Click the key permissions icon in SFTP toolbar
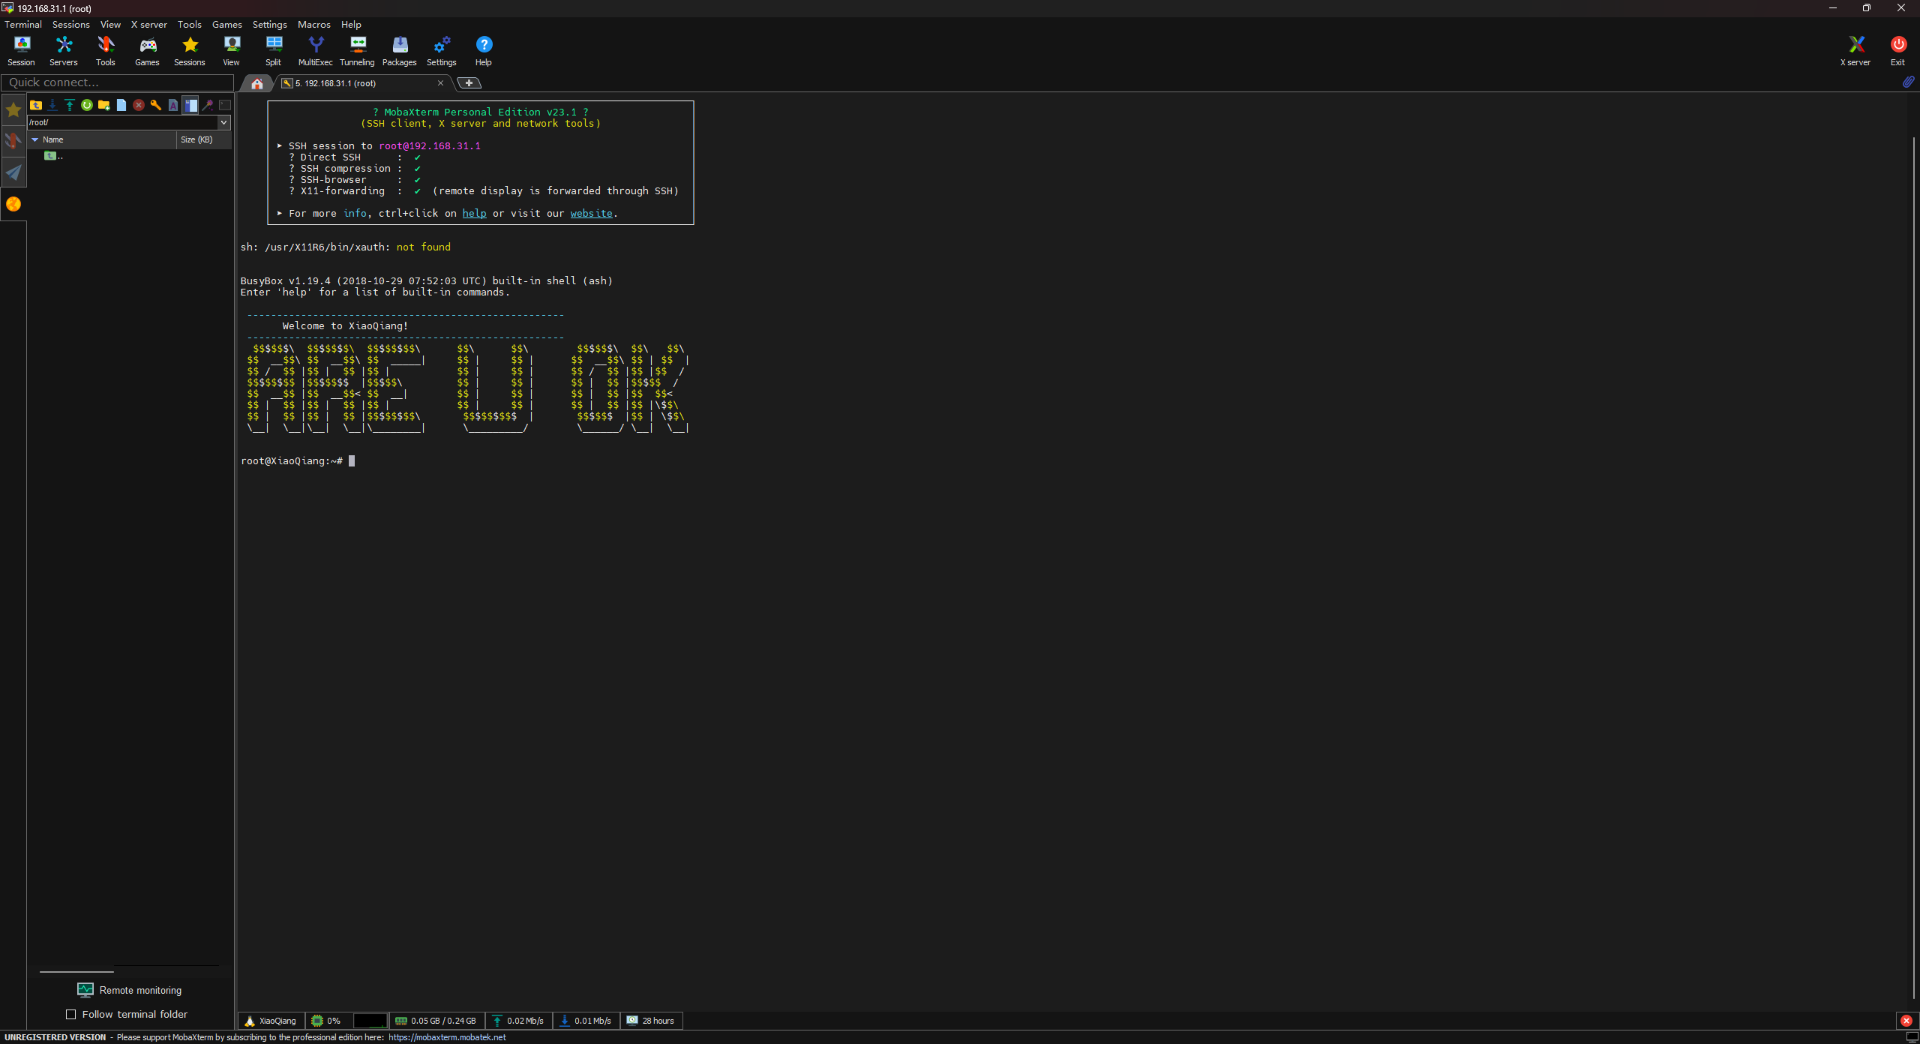Image resolution: width=1920 pixels, height=1044 pixels. [156, 105]
